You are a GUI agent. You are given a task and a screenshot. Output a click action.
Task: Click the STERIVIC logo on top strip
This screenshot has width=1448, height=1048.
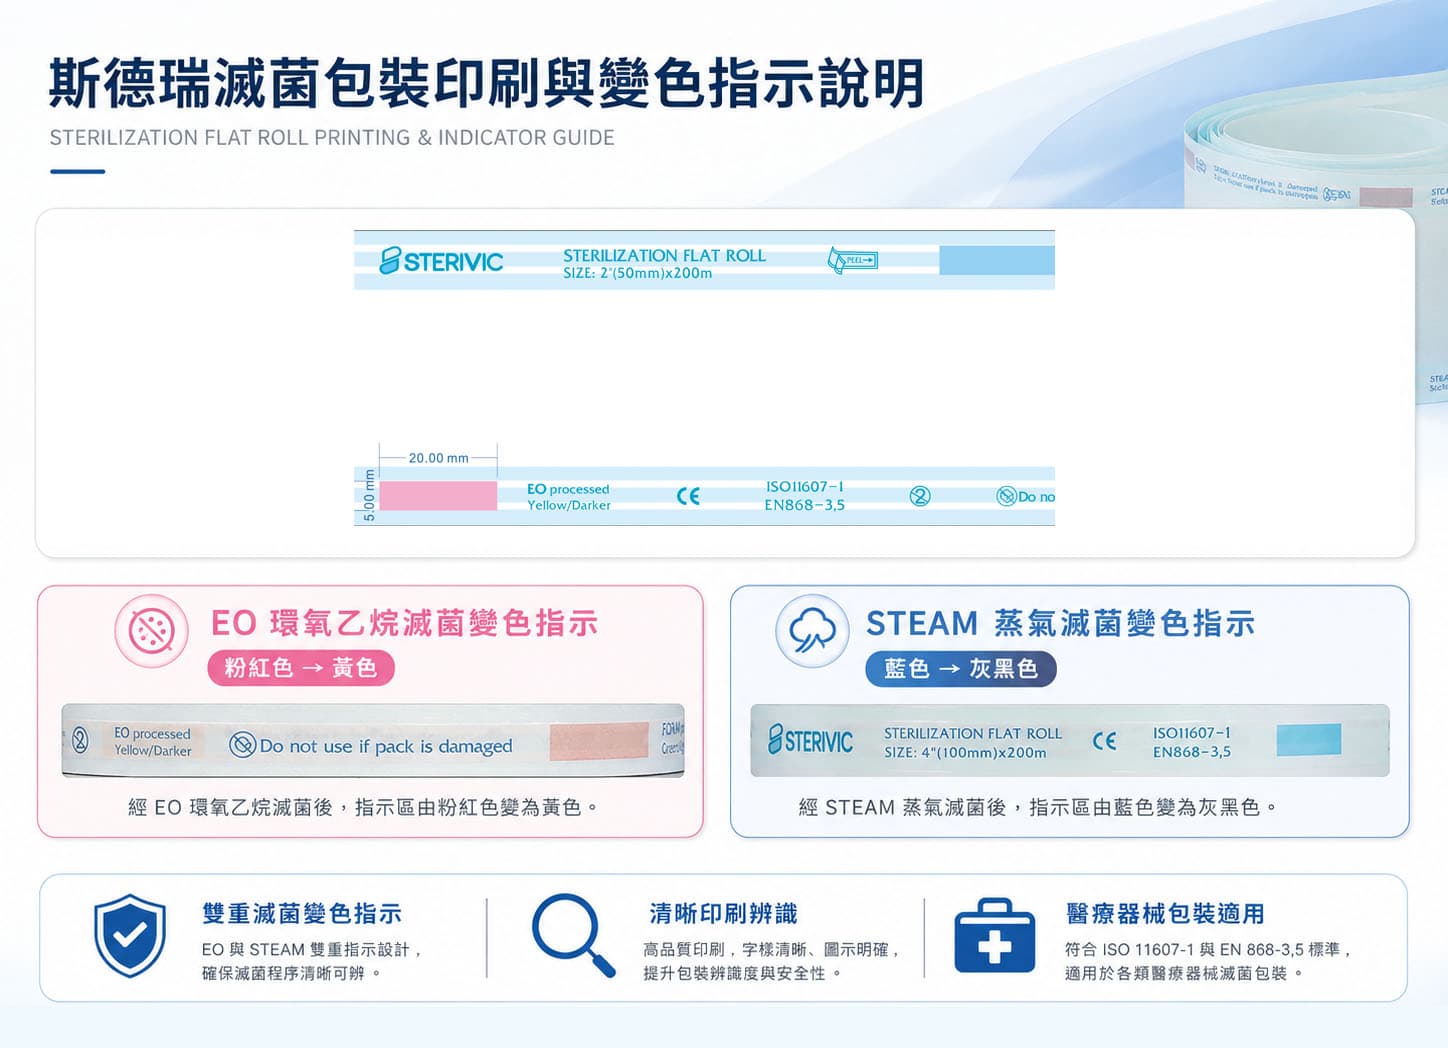tap(441, 261)
